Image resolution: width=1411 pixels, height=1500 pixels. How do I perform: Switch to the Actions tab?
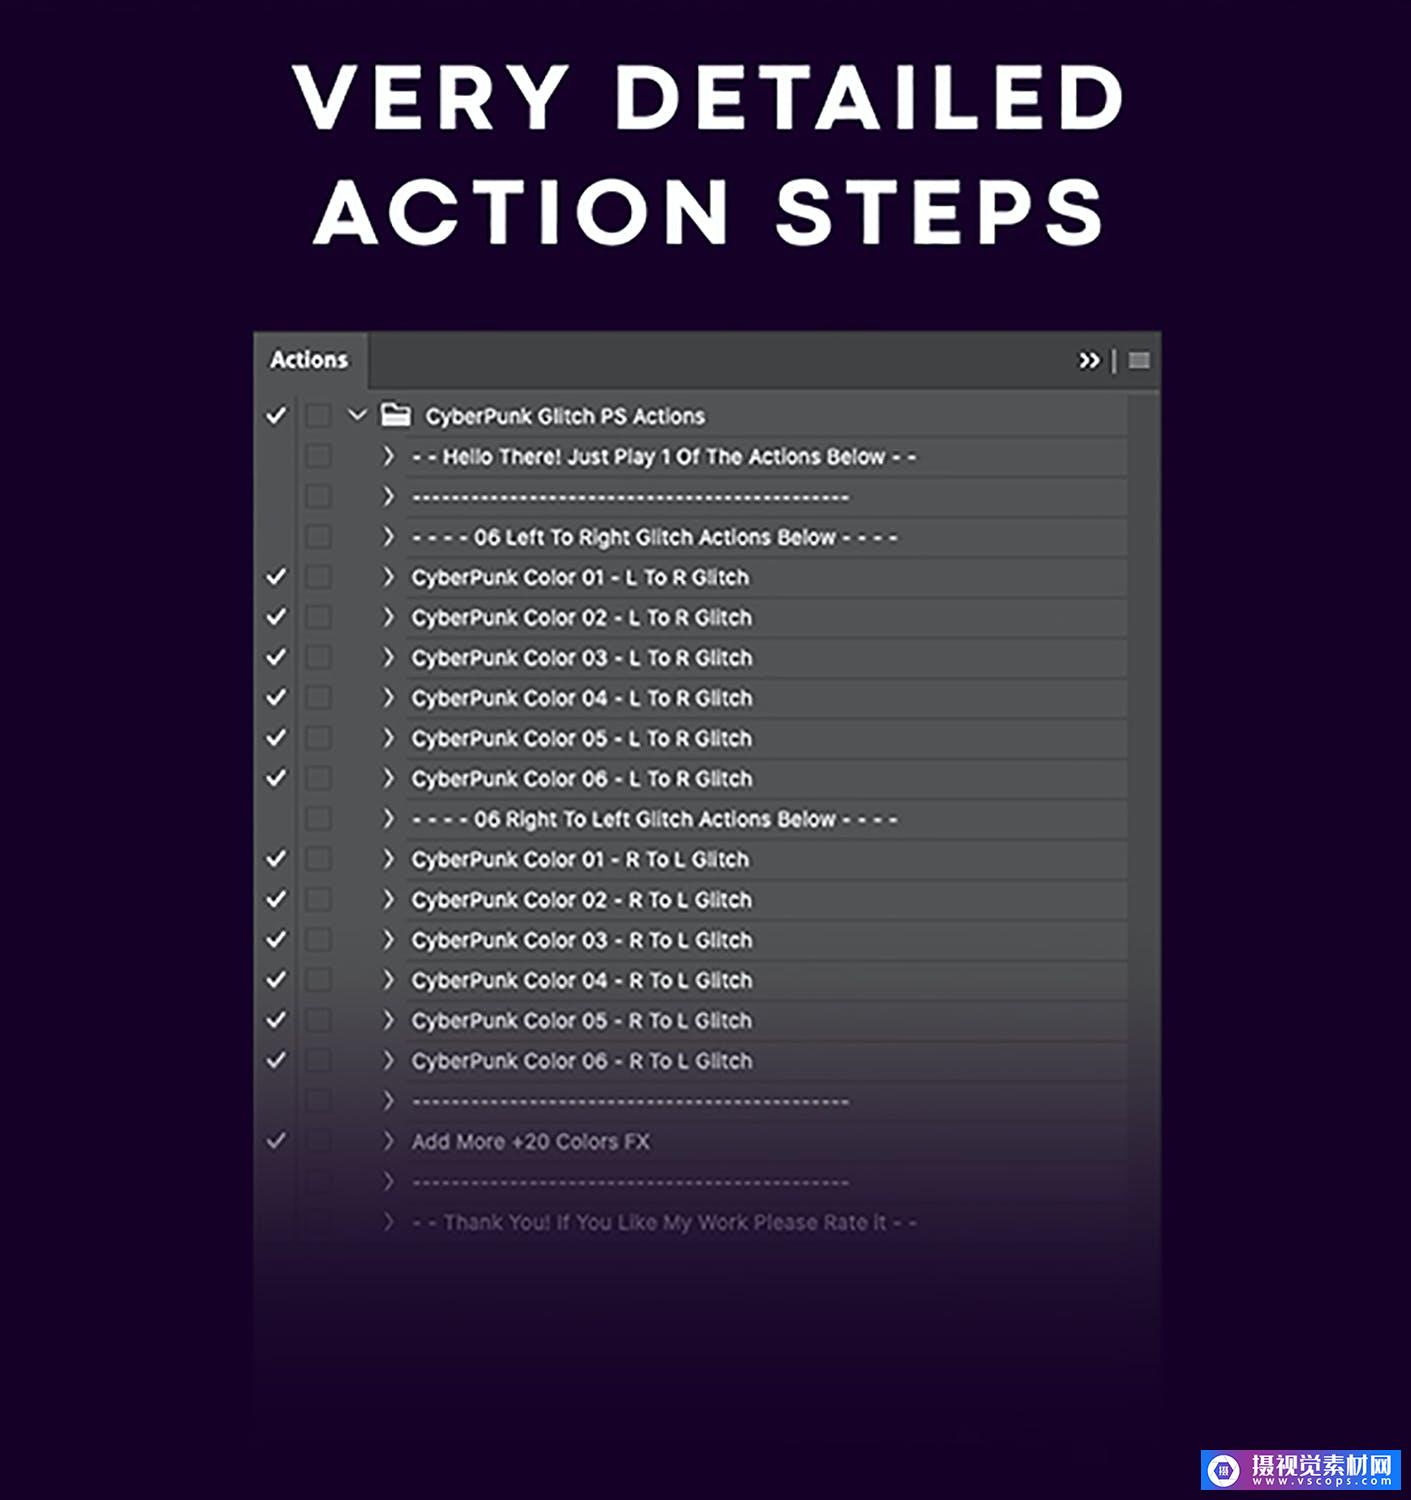309,360
